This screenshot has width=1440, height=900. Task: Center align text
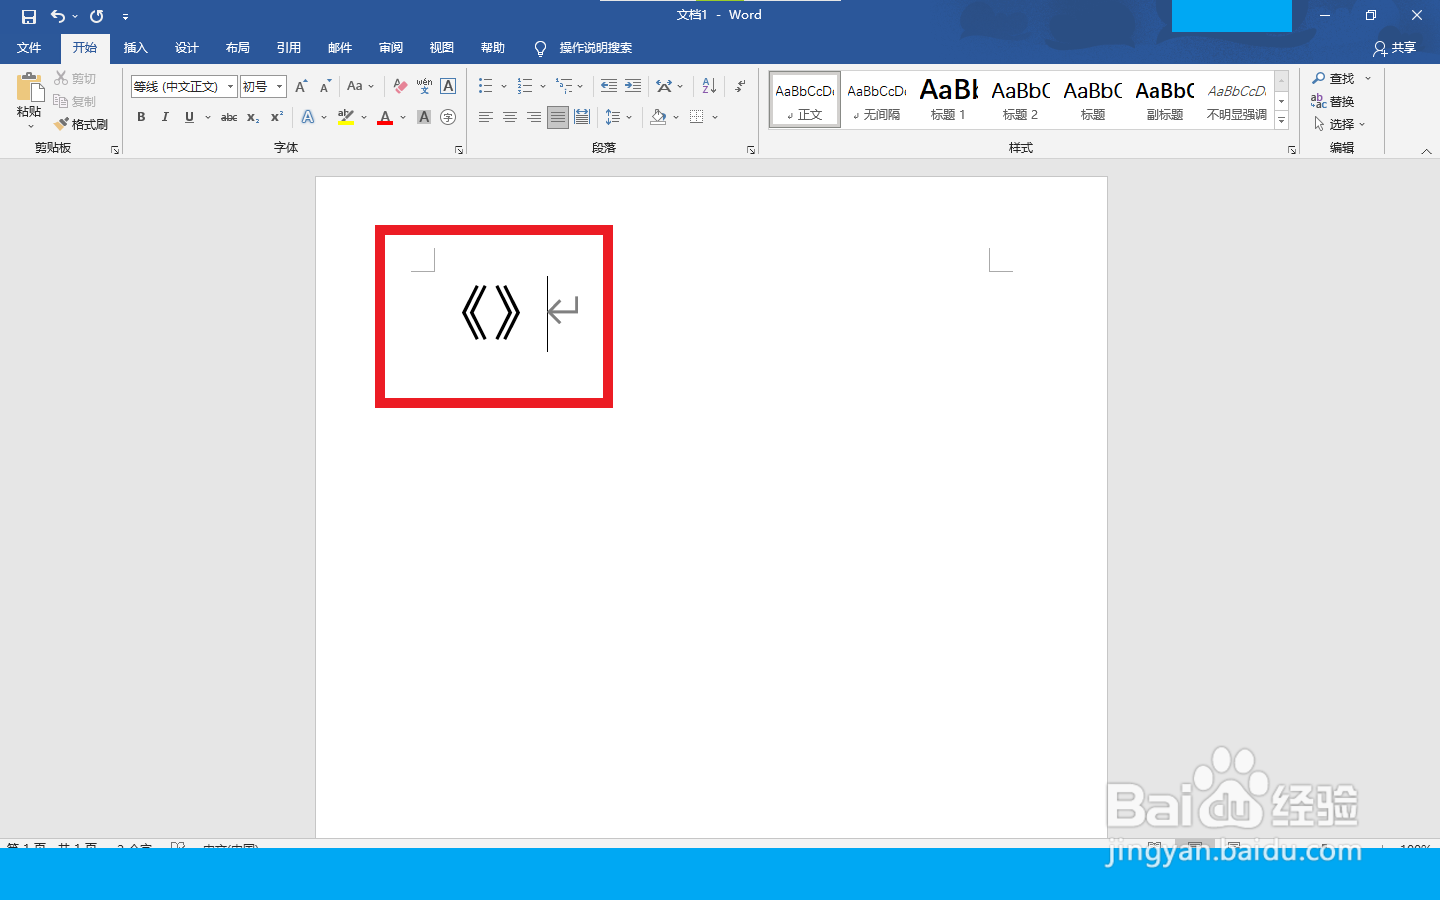point(509,117)
